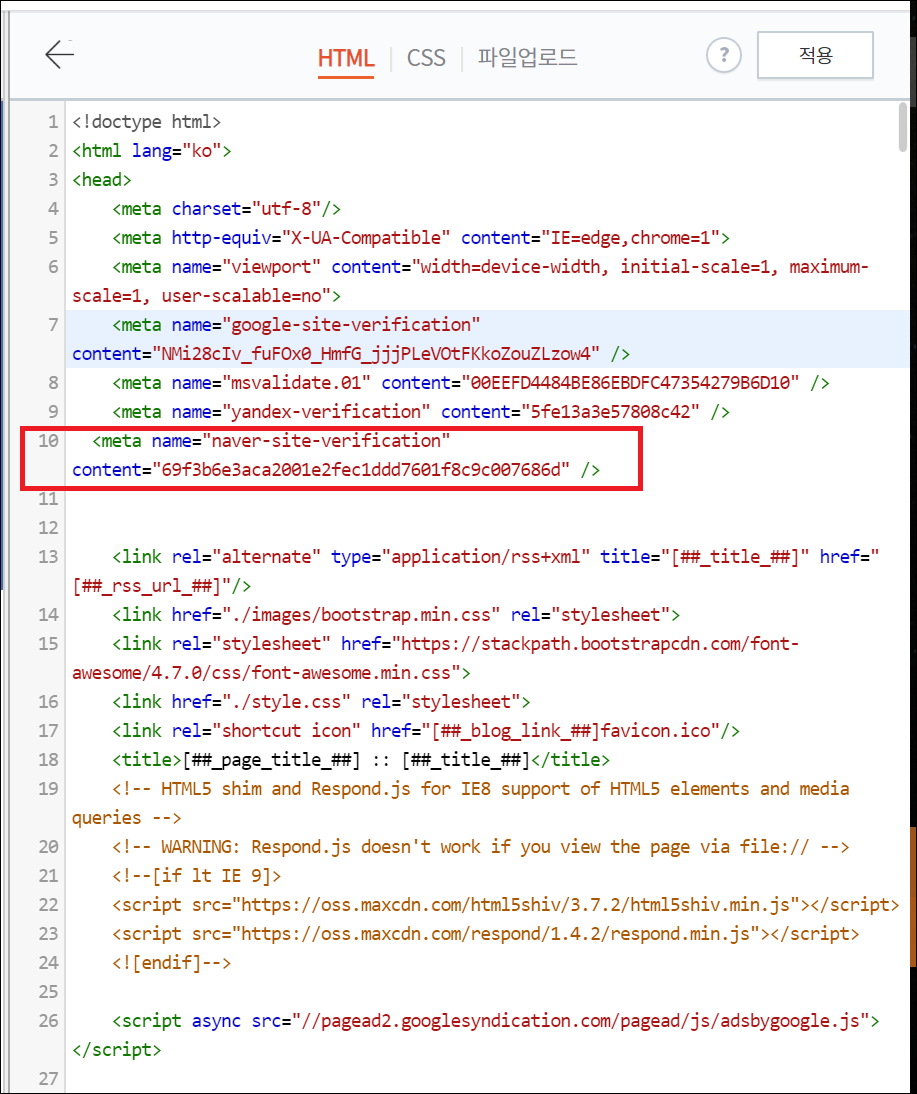The height and width of the screenshot is (1094, 917).
Task: Click the closing script tag below line 26
Action: tap(117, 1050)
